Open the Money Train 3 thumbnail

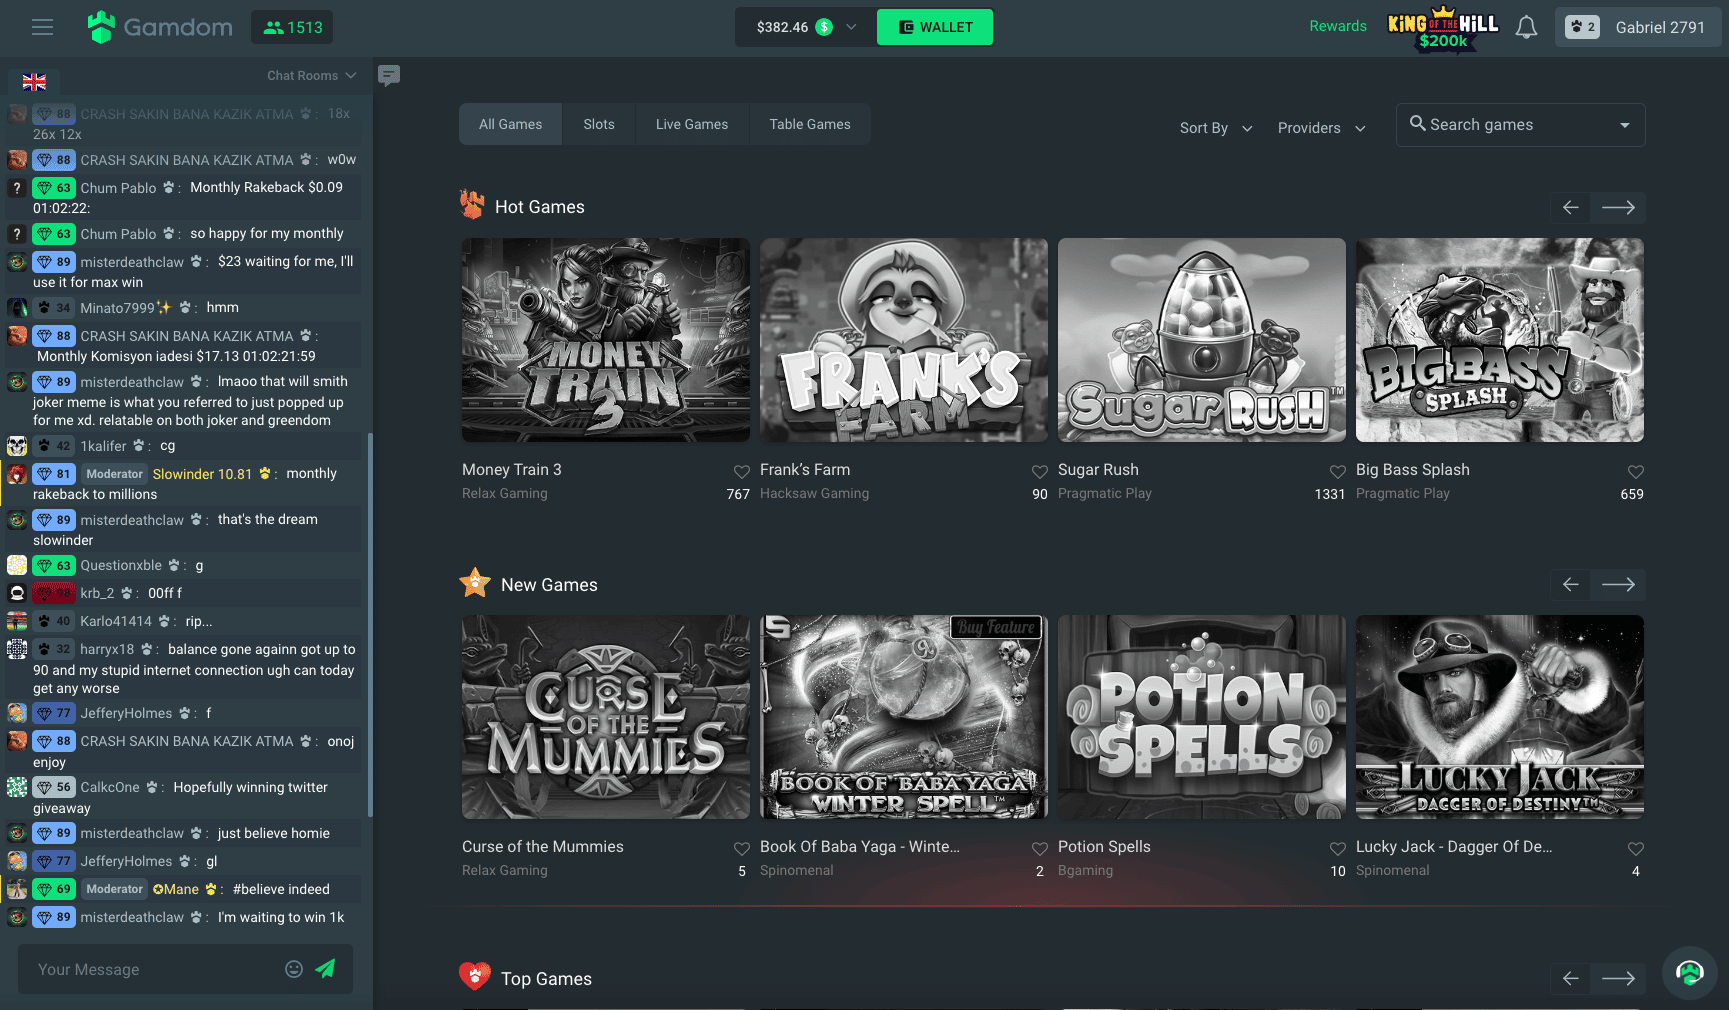point(606,340)
